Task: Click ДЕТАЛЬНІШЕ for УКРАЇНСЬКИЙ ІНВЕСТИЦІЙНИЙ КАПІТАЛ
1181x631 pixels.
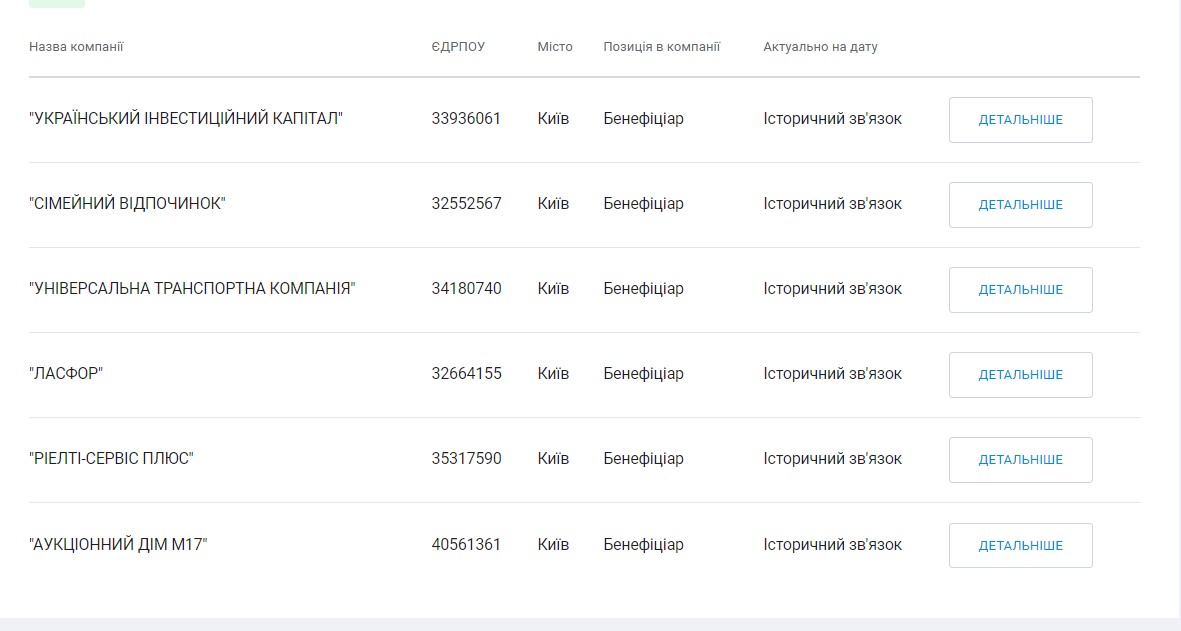Action: pos(1020,120)
